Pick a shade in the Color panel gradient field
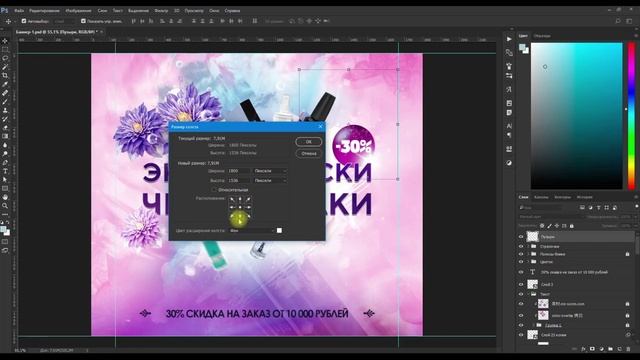 pos(576,116)
